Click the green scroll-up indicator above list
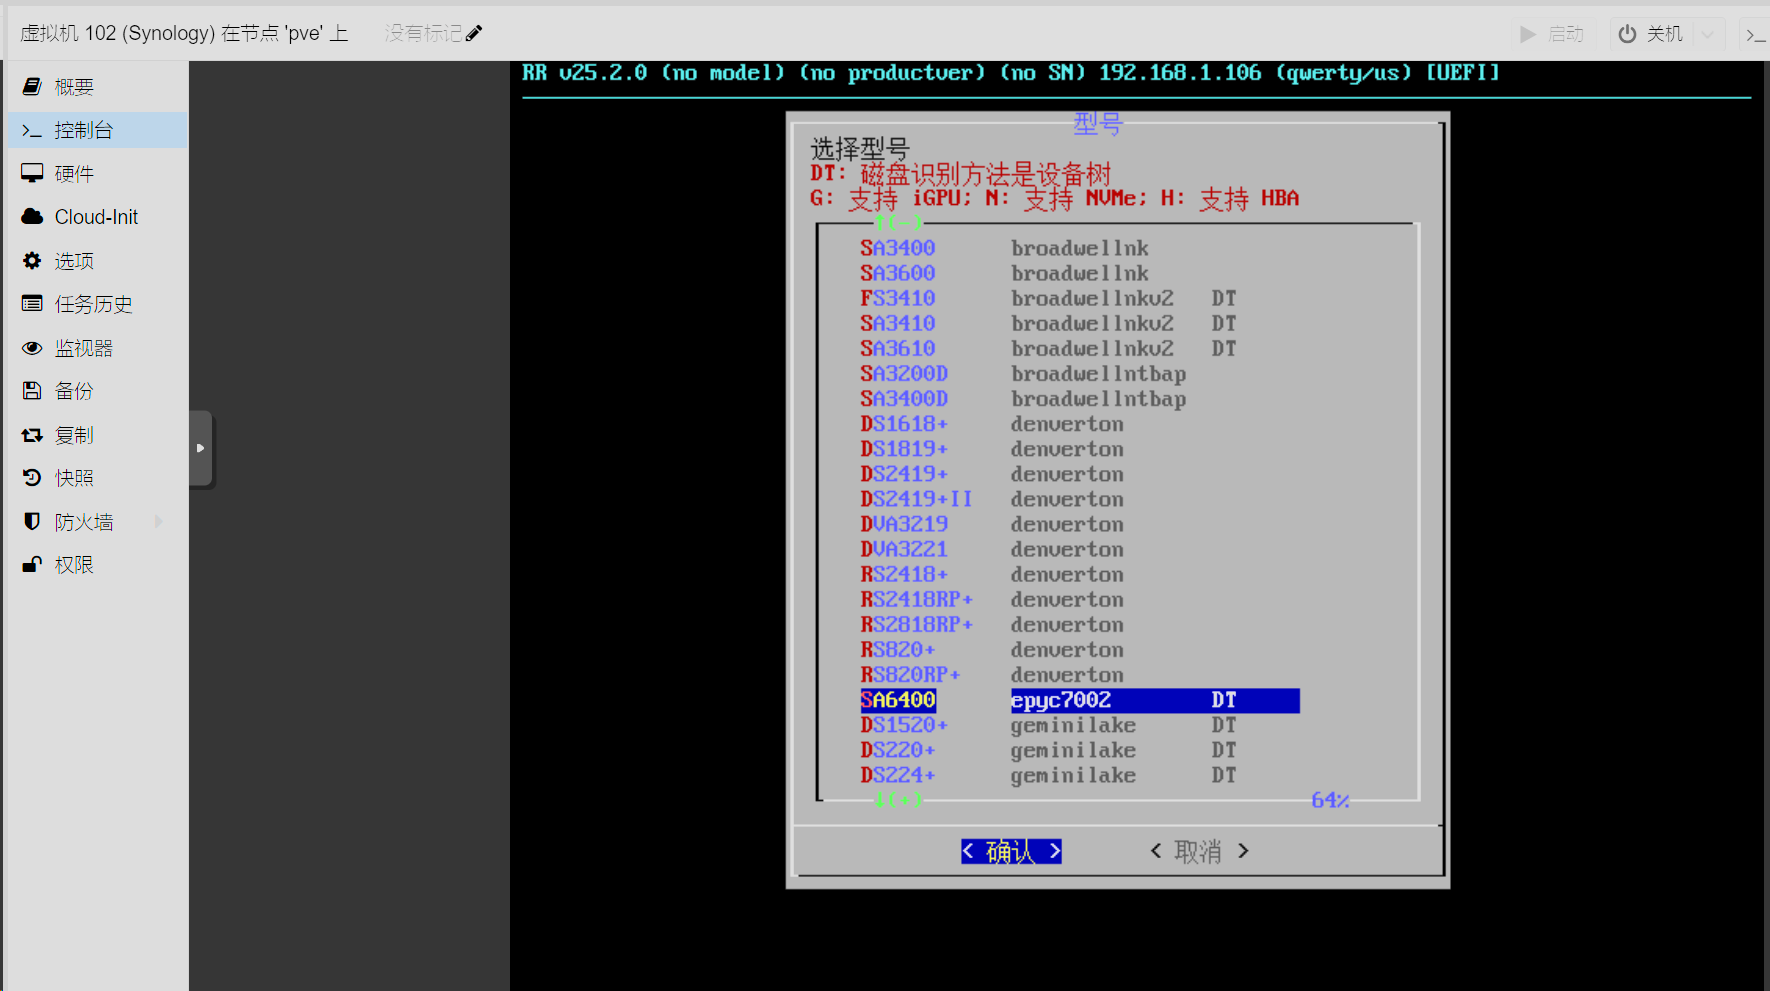 point(899,222)
